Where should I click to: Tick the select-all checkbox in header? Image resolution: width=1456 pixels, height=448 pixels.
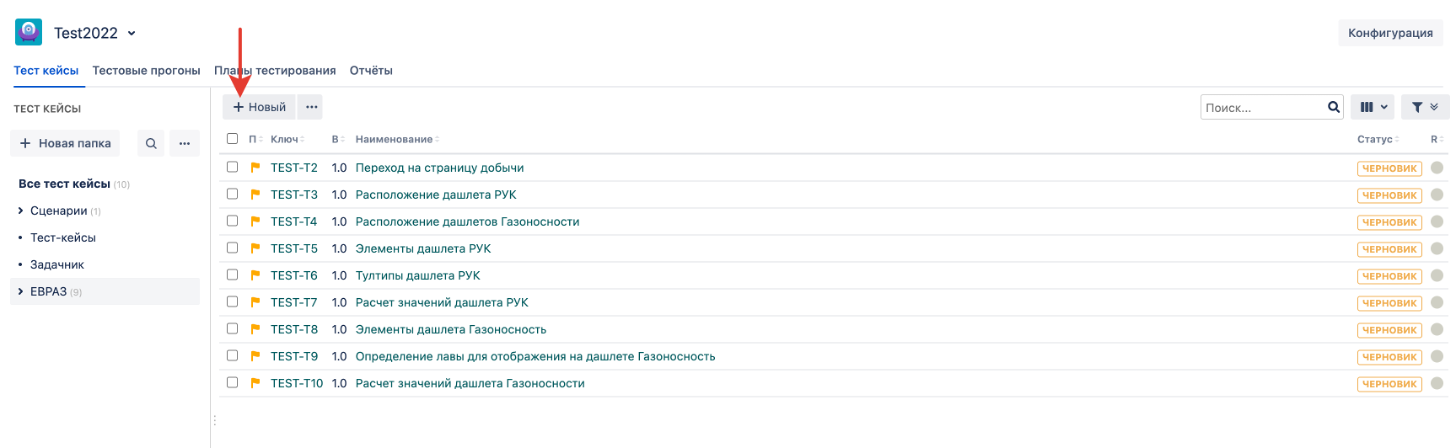click(233, 139)
